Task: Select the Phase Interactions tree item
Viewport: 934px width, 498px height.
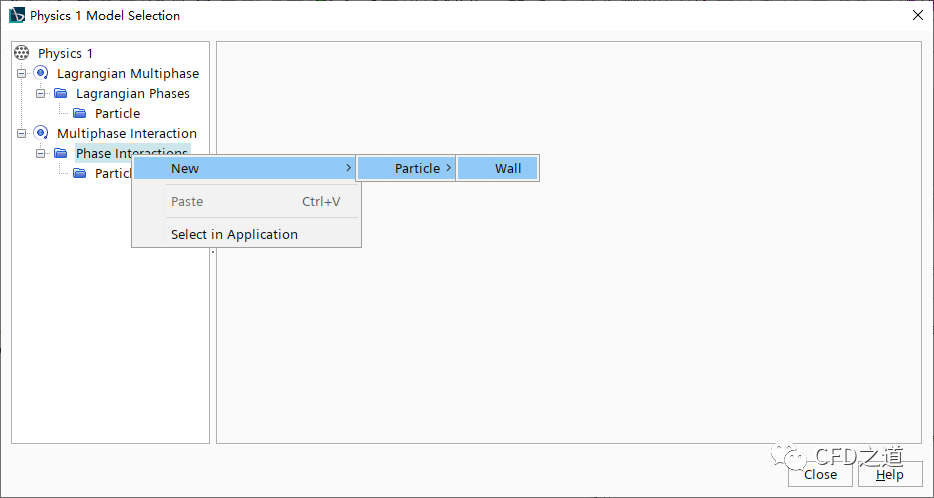Action: tap(133, 152)
